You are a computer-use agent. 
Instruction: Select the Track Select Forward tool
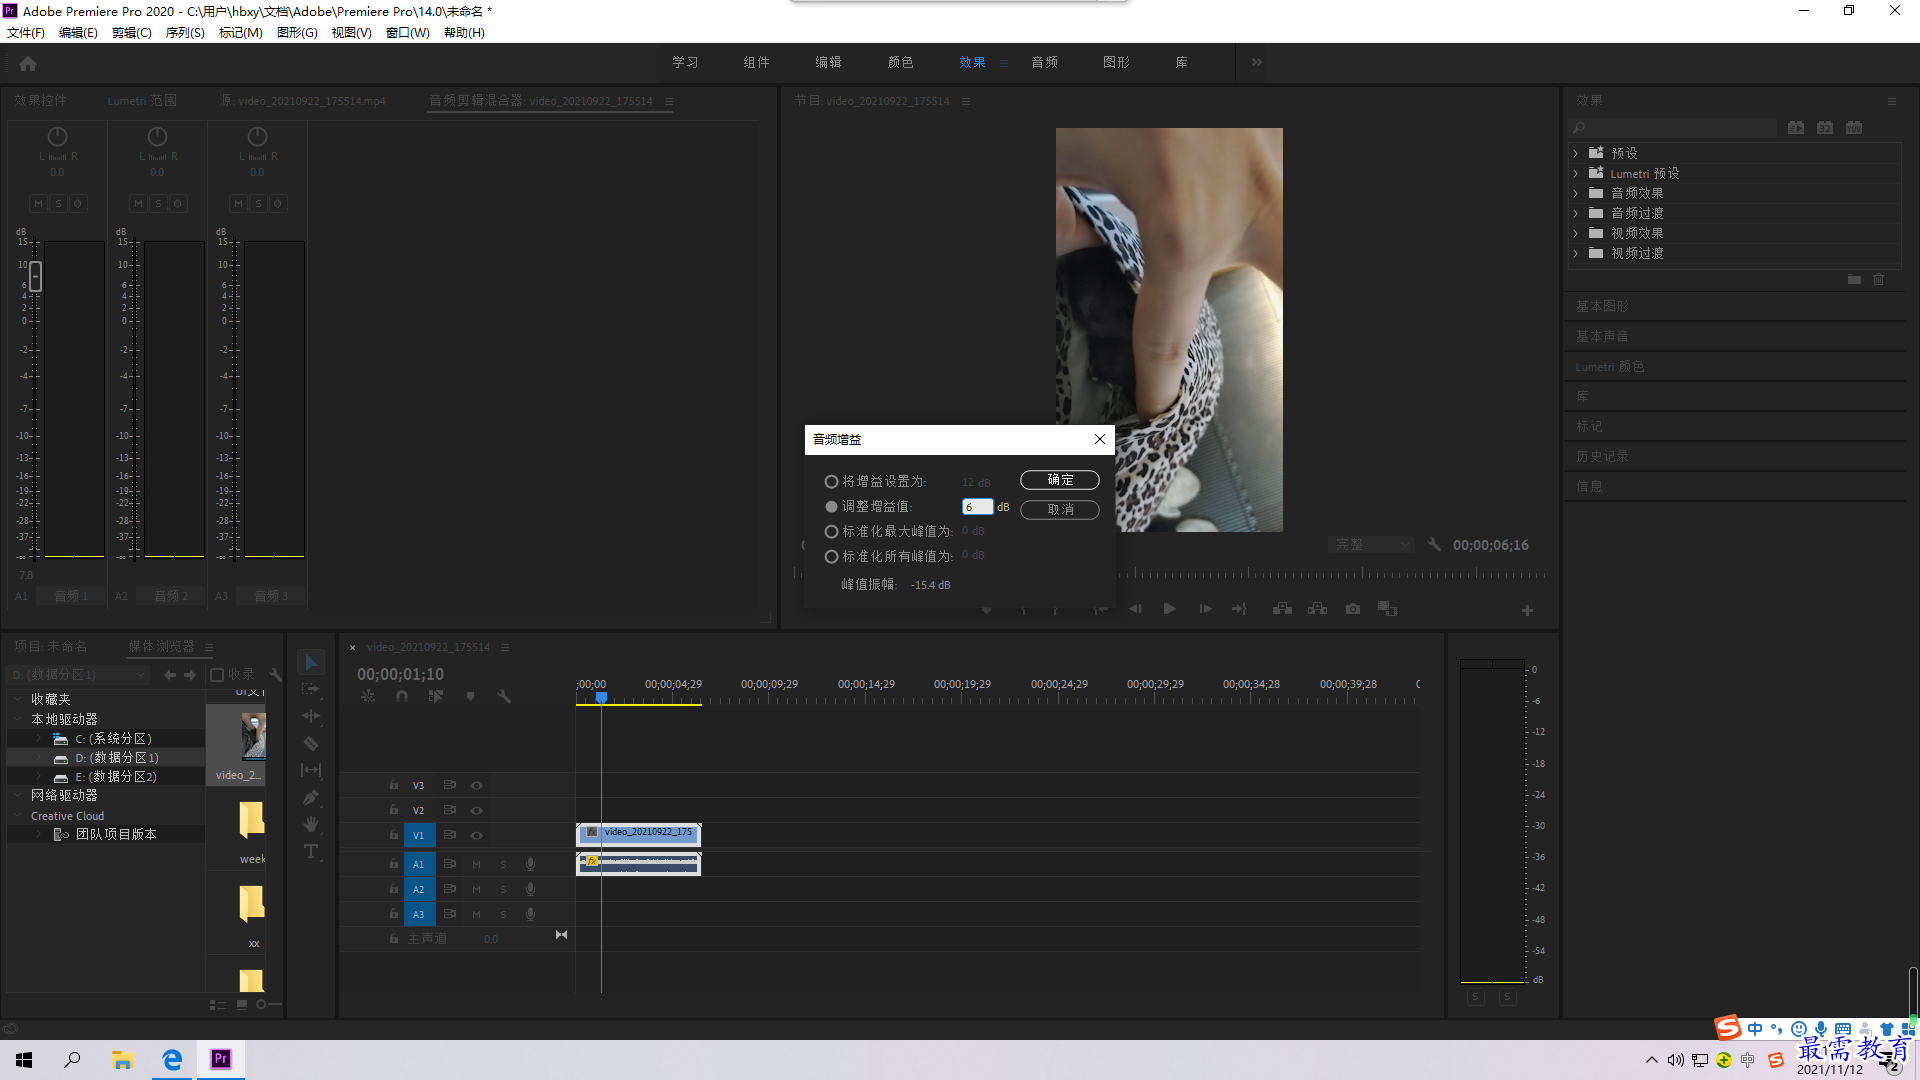coord(311,689)
